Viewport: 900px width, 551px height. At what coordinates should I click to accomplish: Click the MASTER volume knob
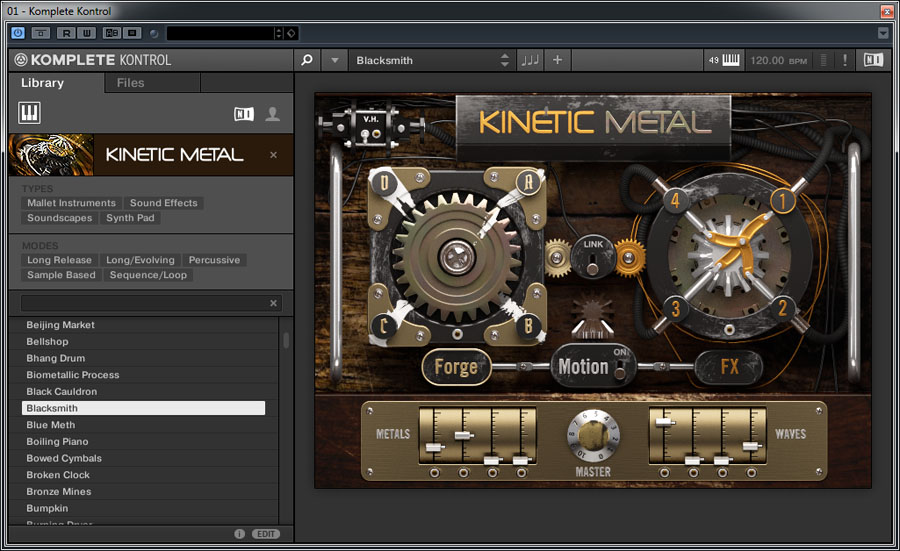point(593,436)
